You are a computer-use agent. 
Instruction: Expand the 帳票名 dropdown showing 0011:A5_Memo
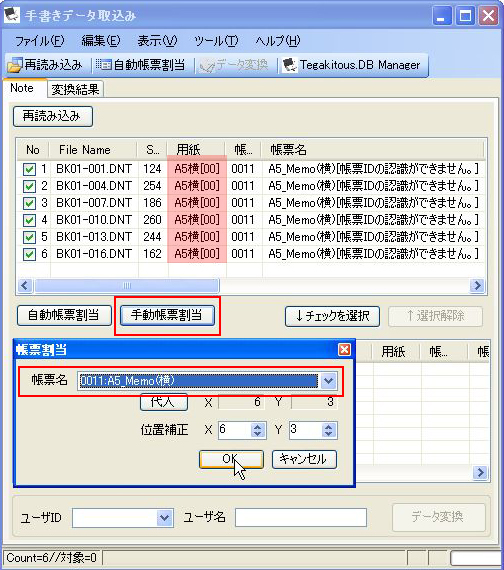click(x=328, y=381)
